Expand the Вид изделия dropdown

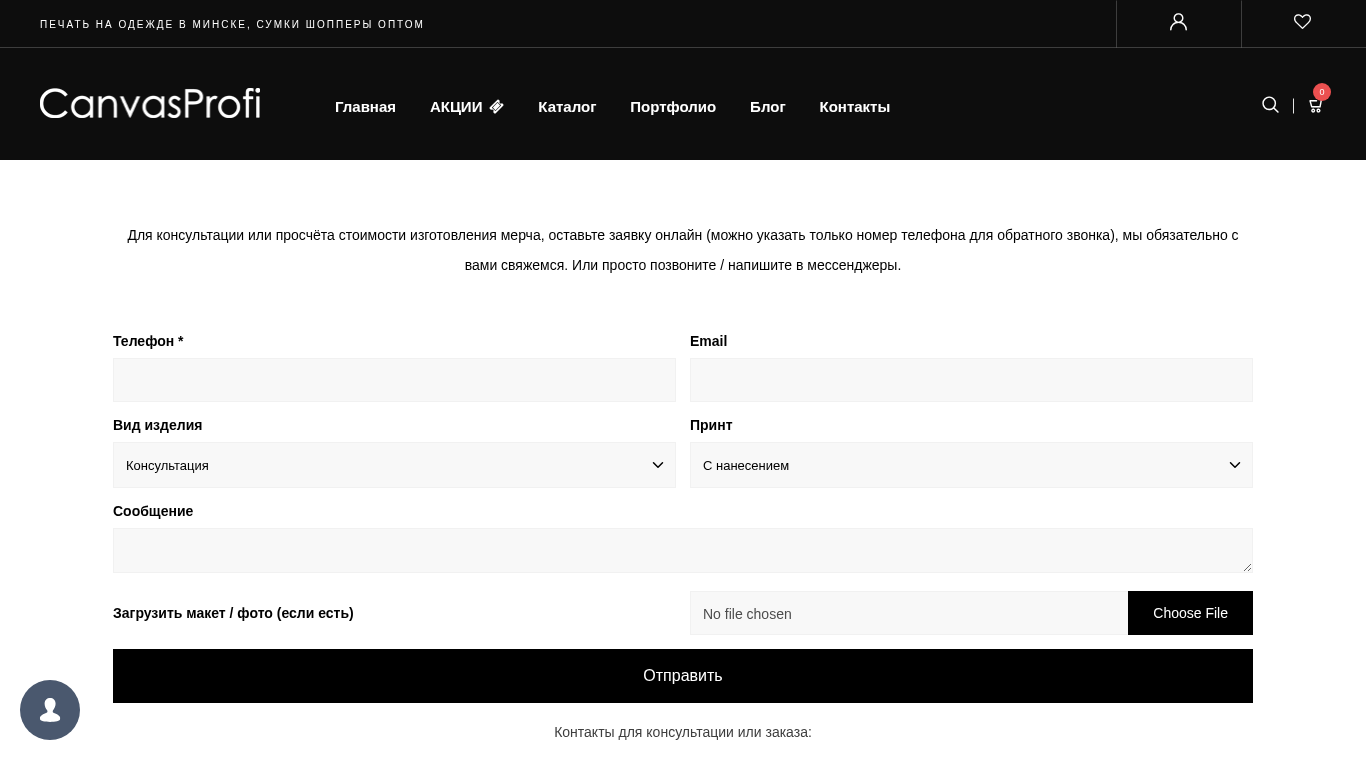click(x=394, y=465)
